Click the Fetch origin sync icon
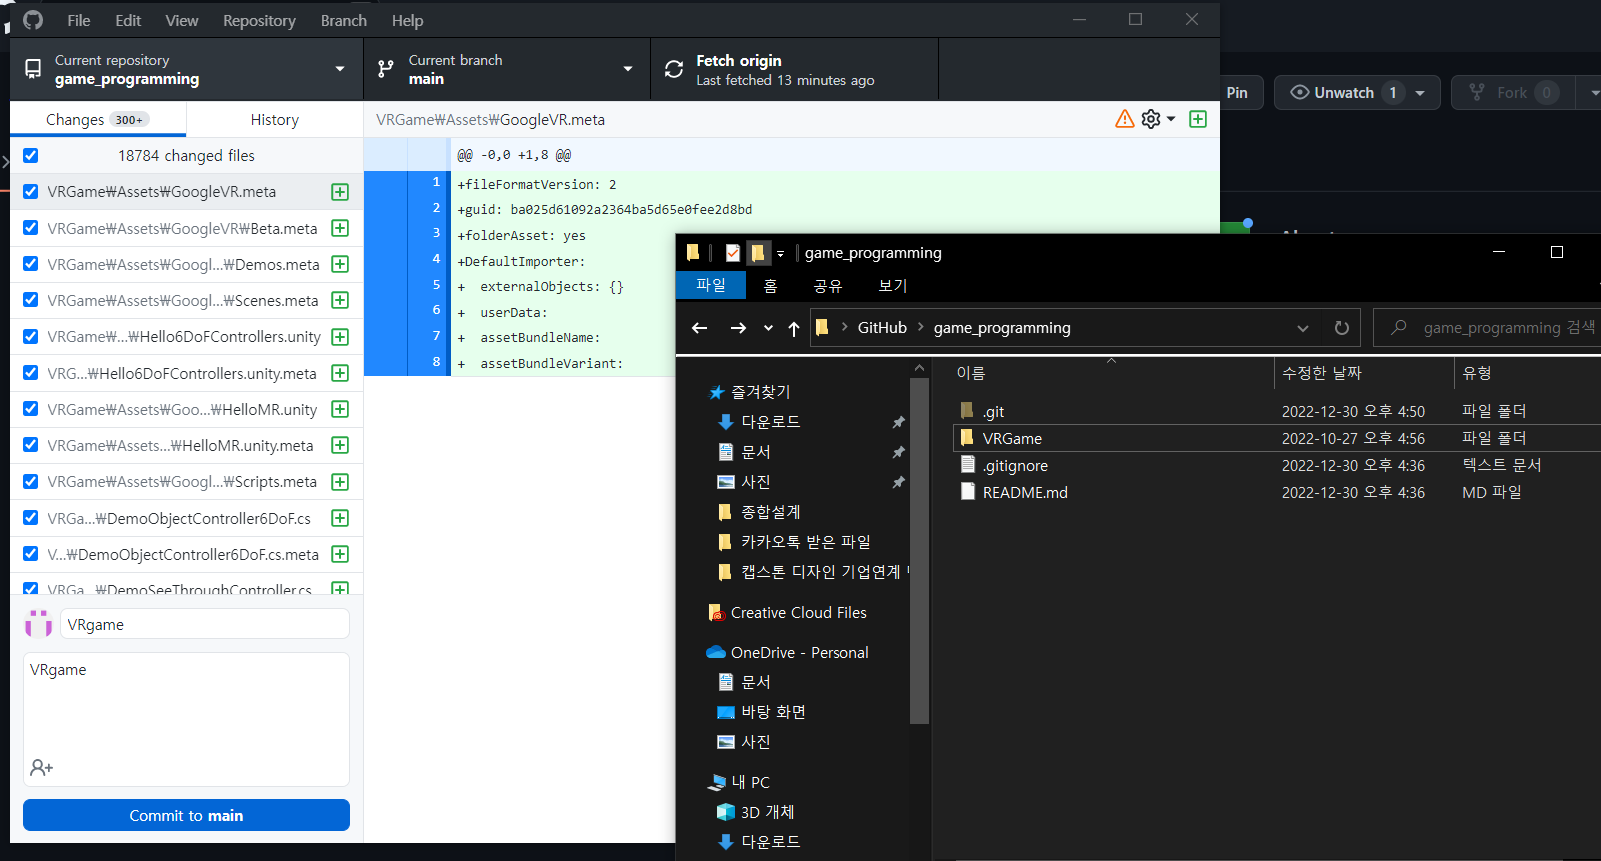The width and height of the screenshot is (1601, 861). tap(674, 69)
